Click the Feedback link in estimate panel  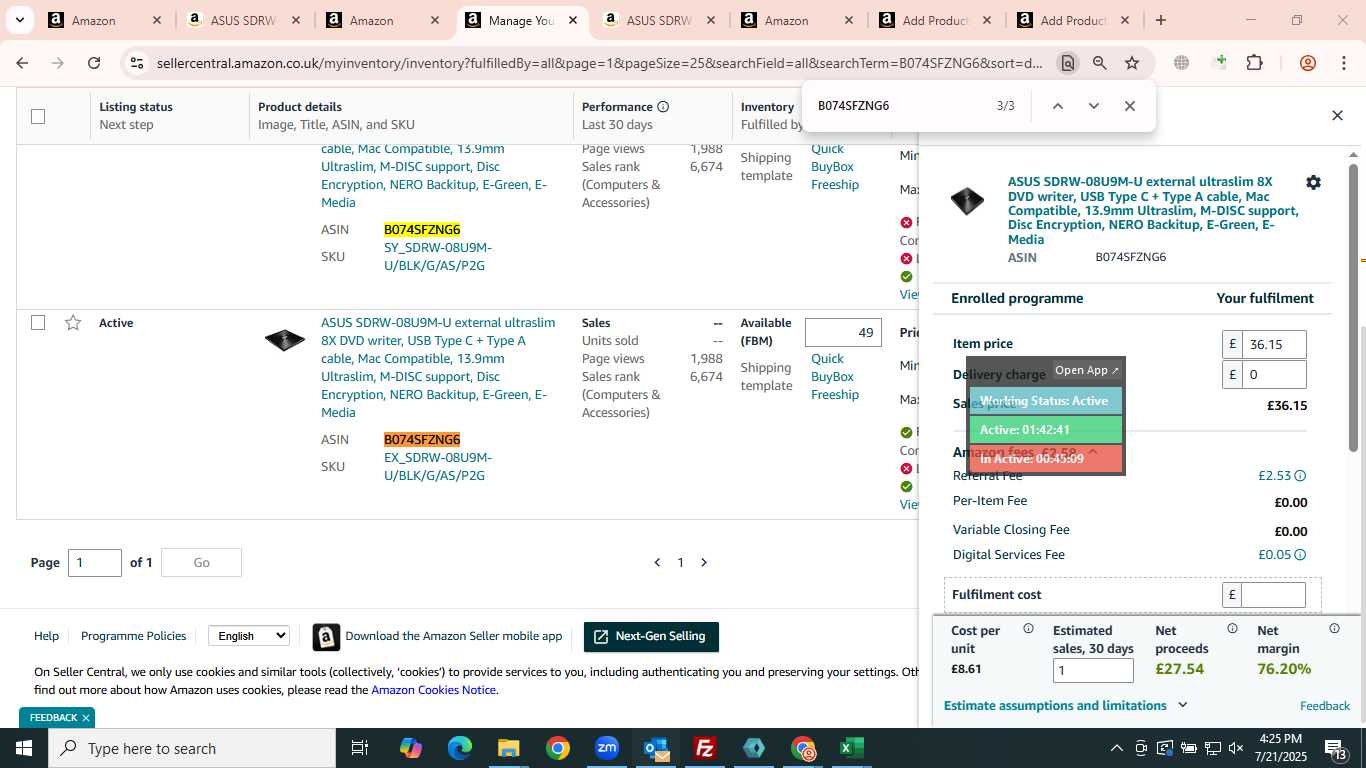1325,706
